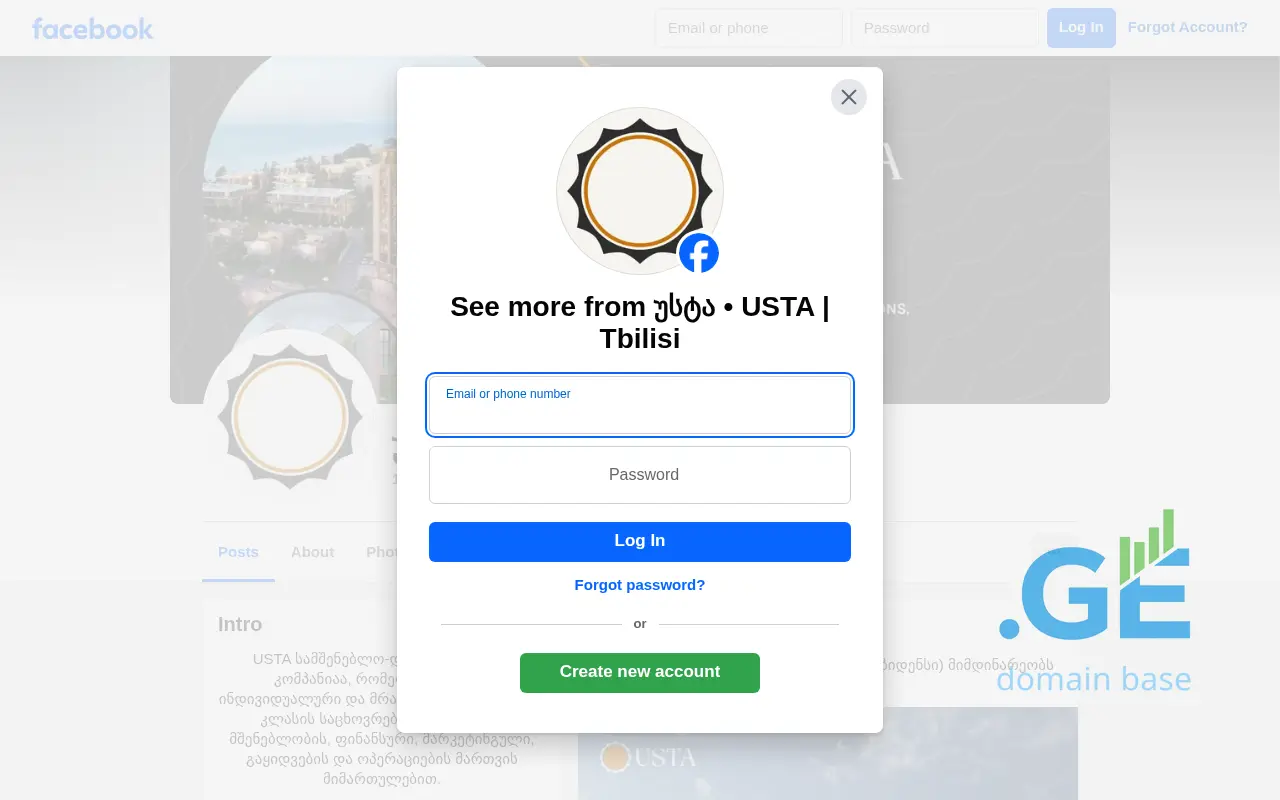Open the Forgot Account? link in the header
Image resolution: width=1280 pixels, height=800 pixels.
click(1188, 27)
